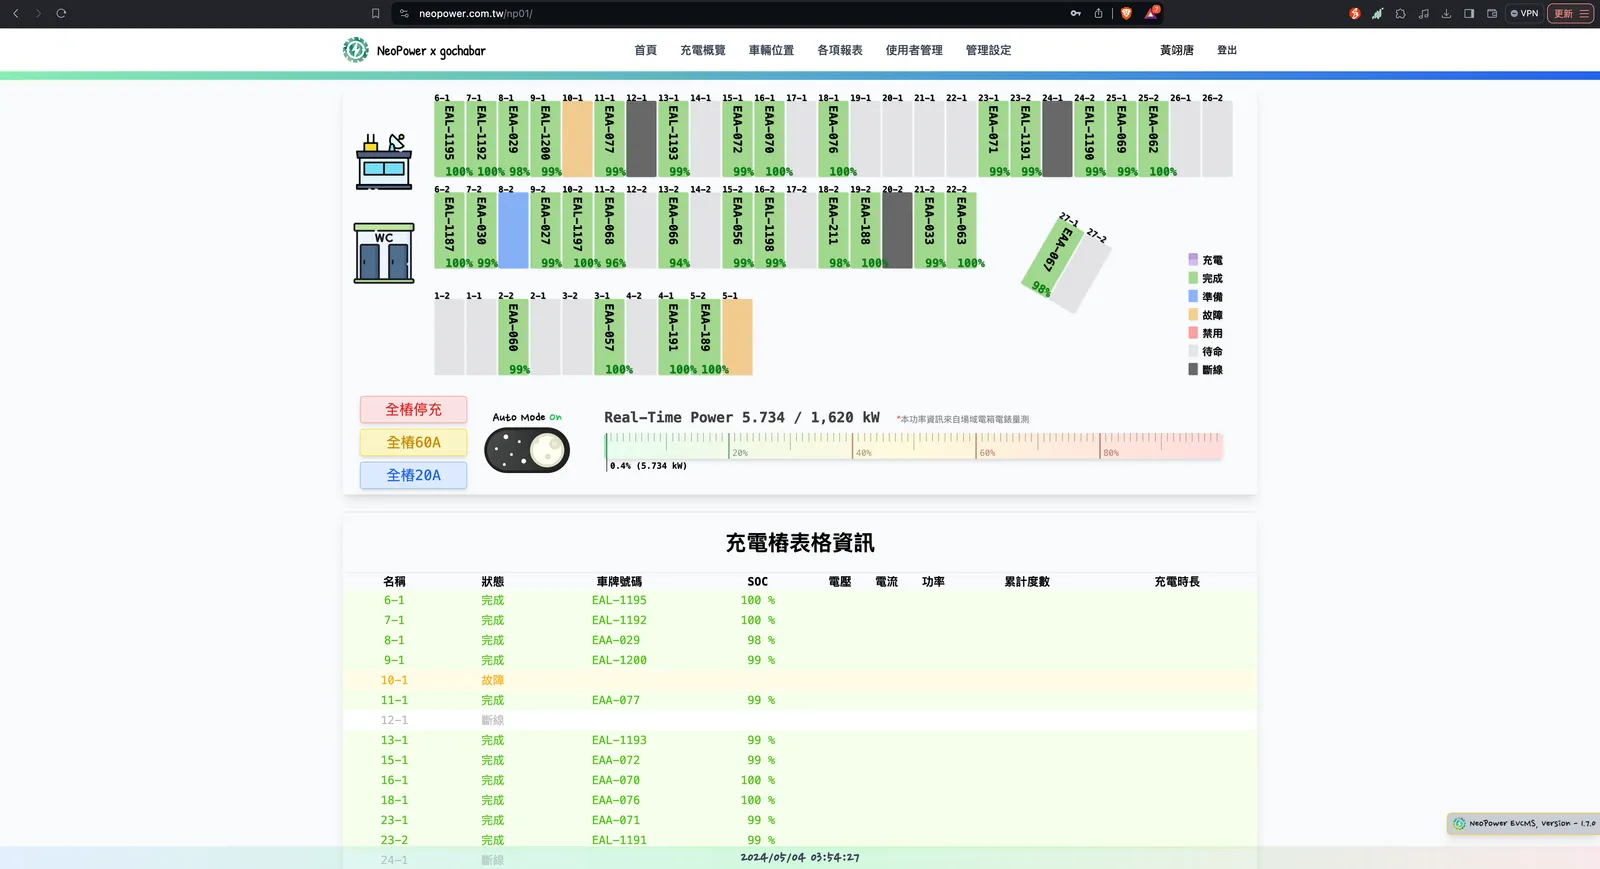Click the WC restroom icon
Screen dimensions: 1600x869
coord(384,253)
